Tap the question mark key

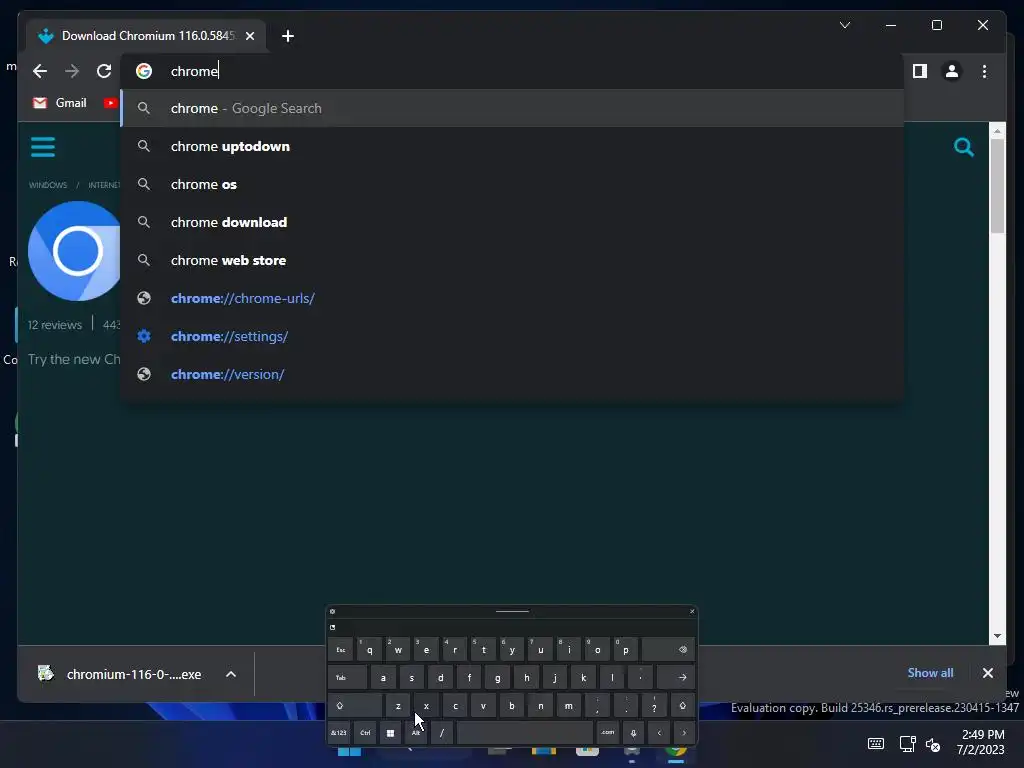click(654, 705)
